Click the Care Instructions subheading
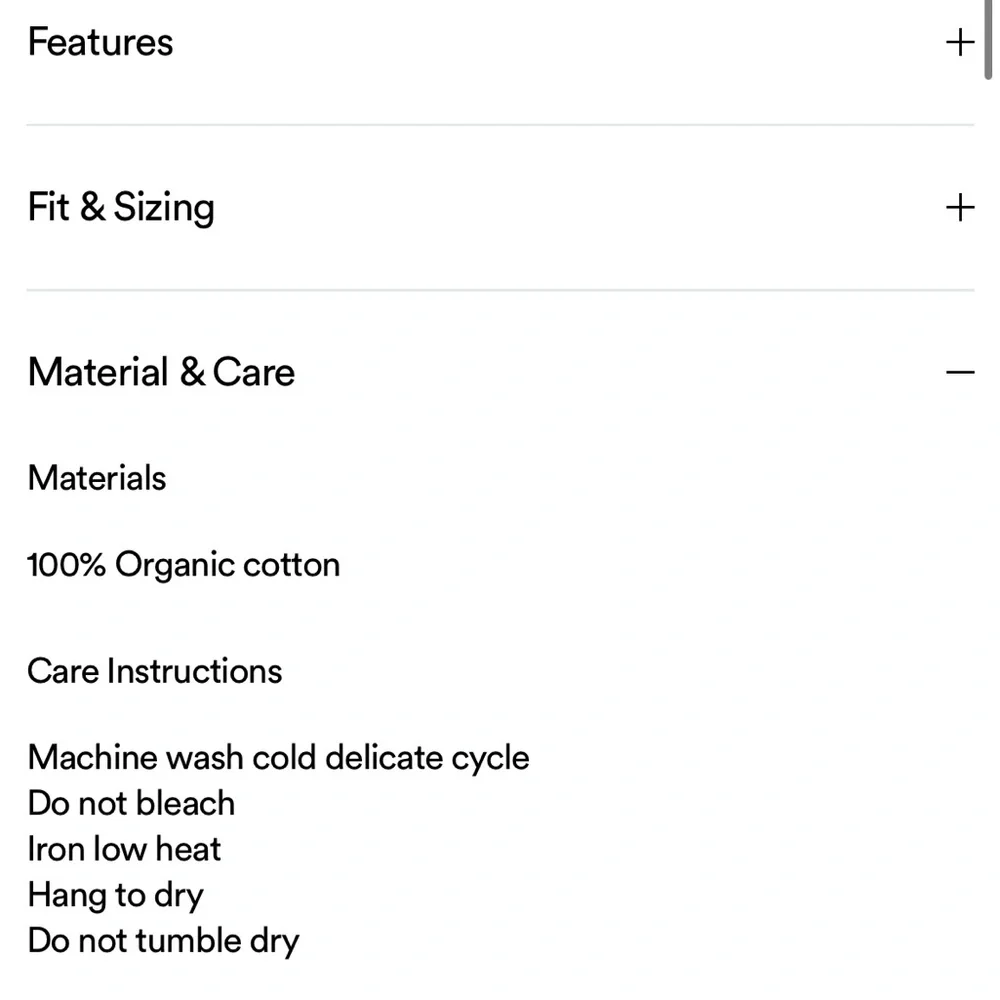 tap(155, 671)
